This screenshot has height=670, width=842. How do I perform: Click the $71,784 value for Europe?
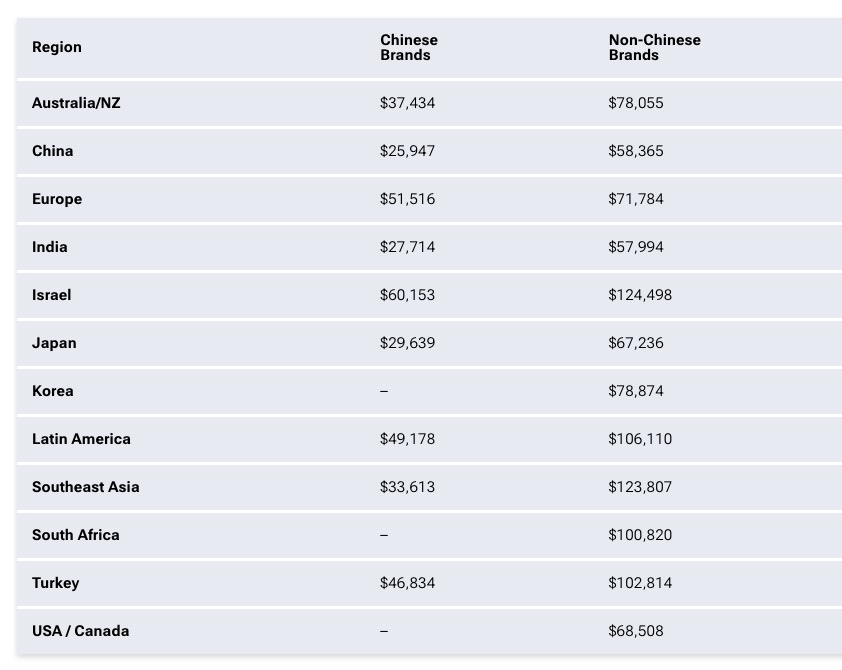(636, 199)
